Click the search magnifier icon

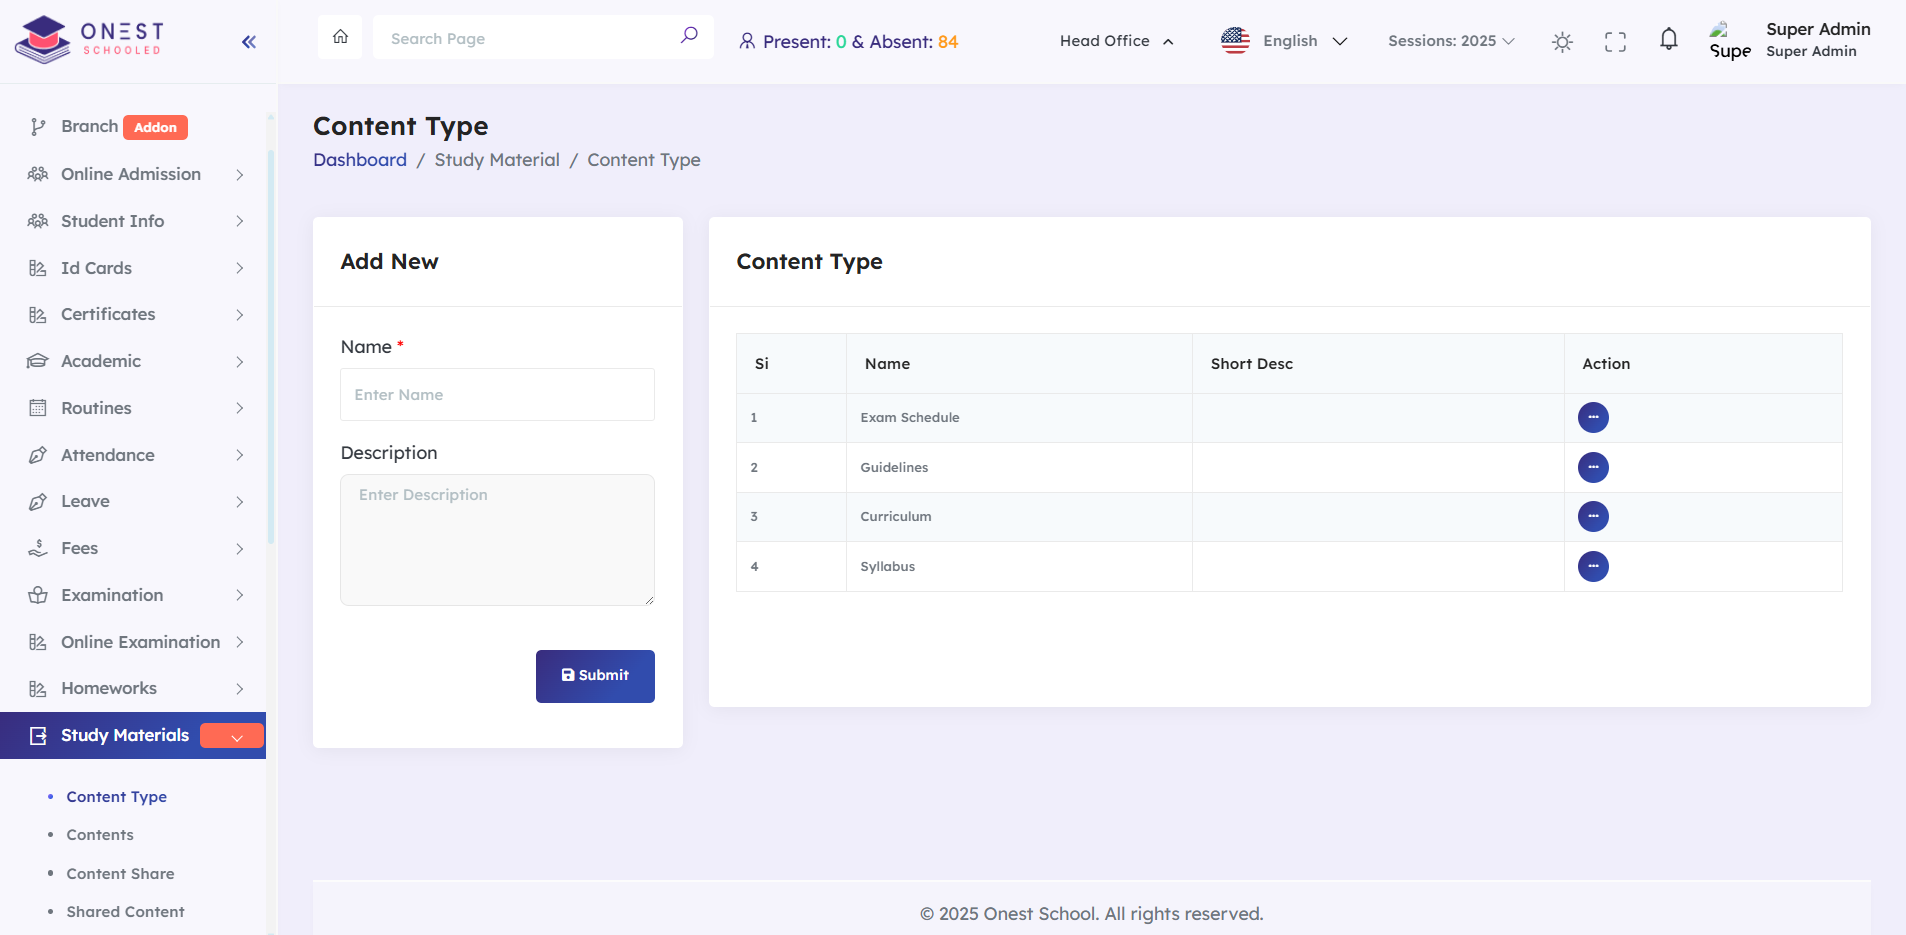[x=689, y=36]
